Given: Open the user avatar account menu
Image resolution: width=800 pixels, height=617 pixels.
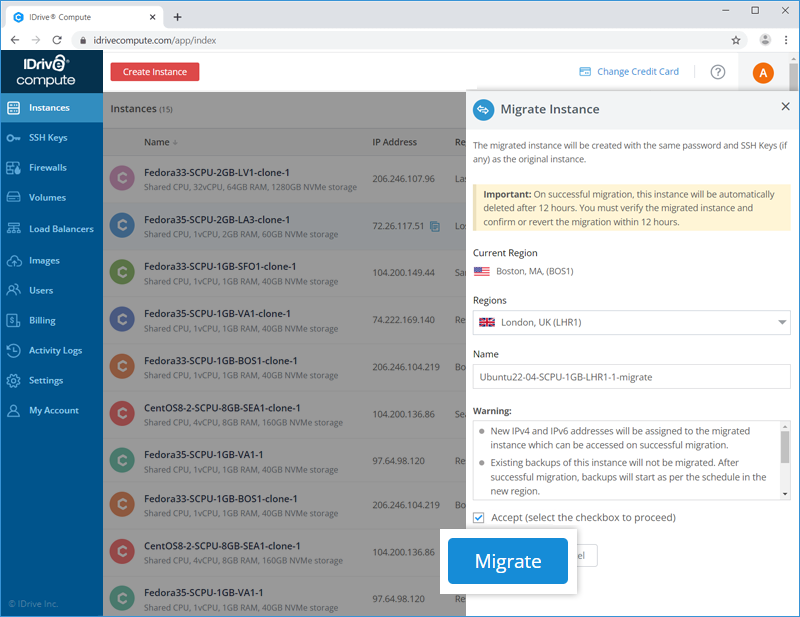Looking at the screenshot, I should pyautogui.click(x=762, y=72).
